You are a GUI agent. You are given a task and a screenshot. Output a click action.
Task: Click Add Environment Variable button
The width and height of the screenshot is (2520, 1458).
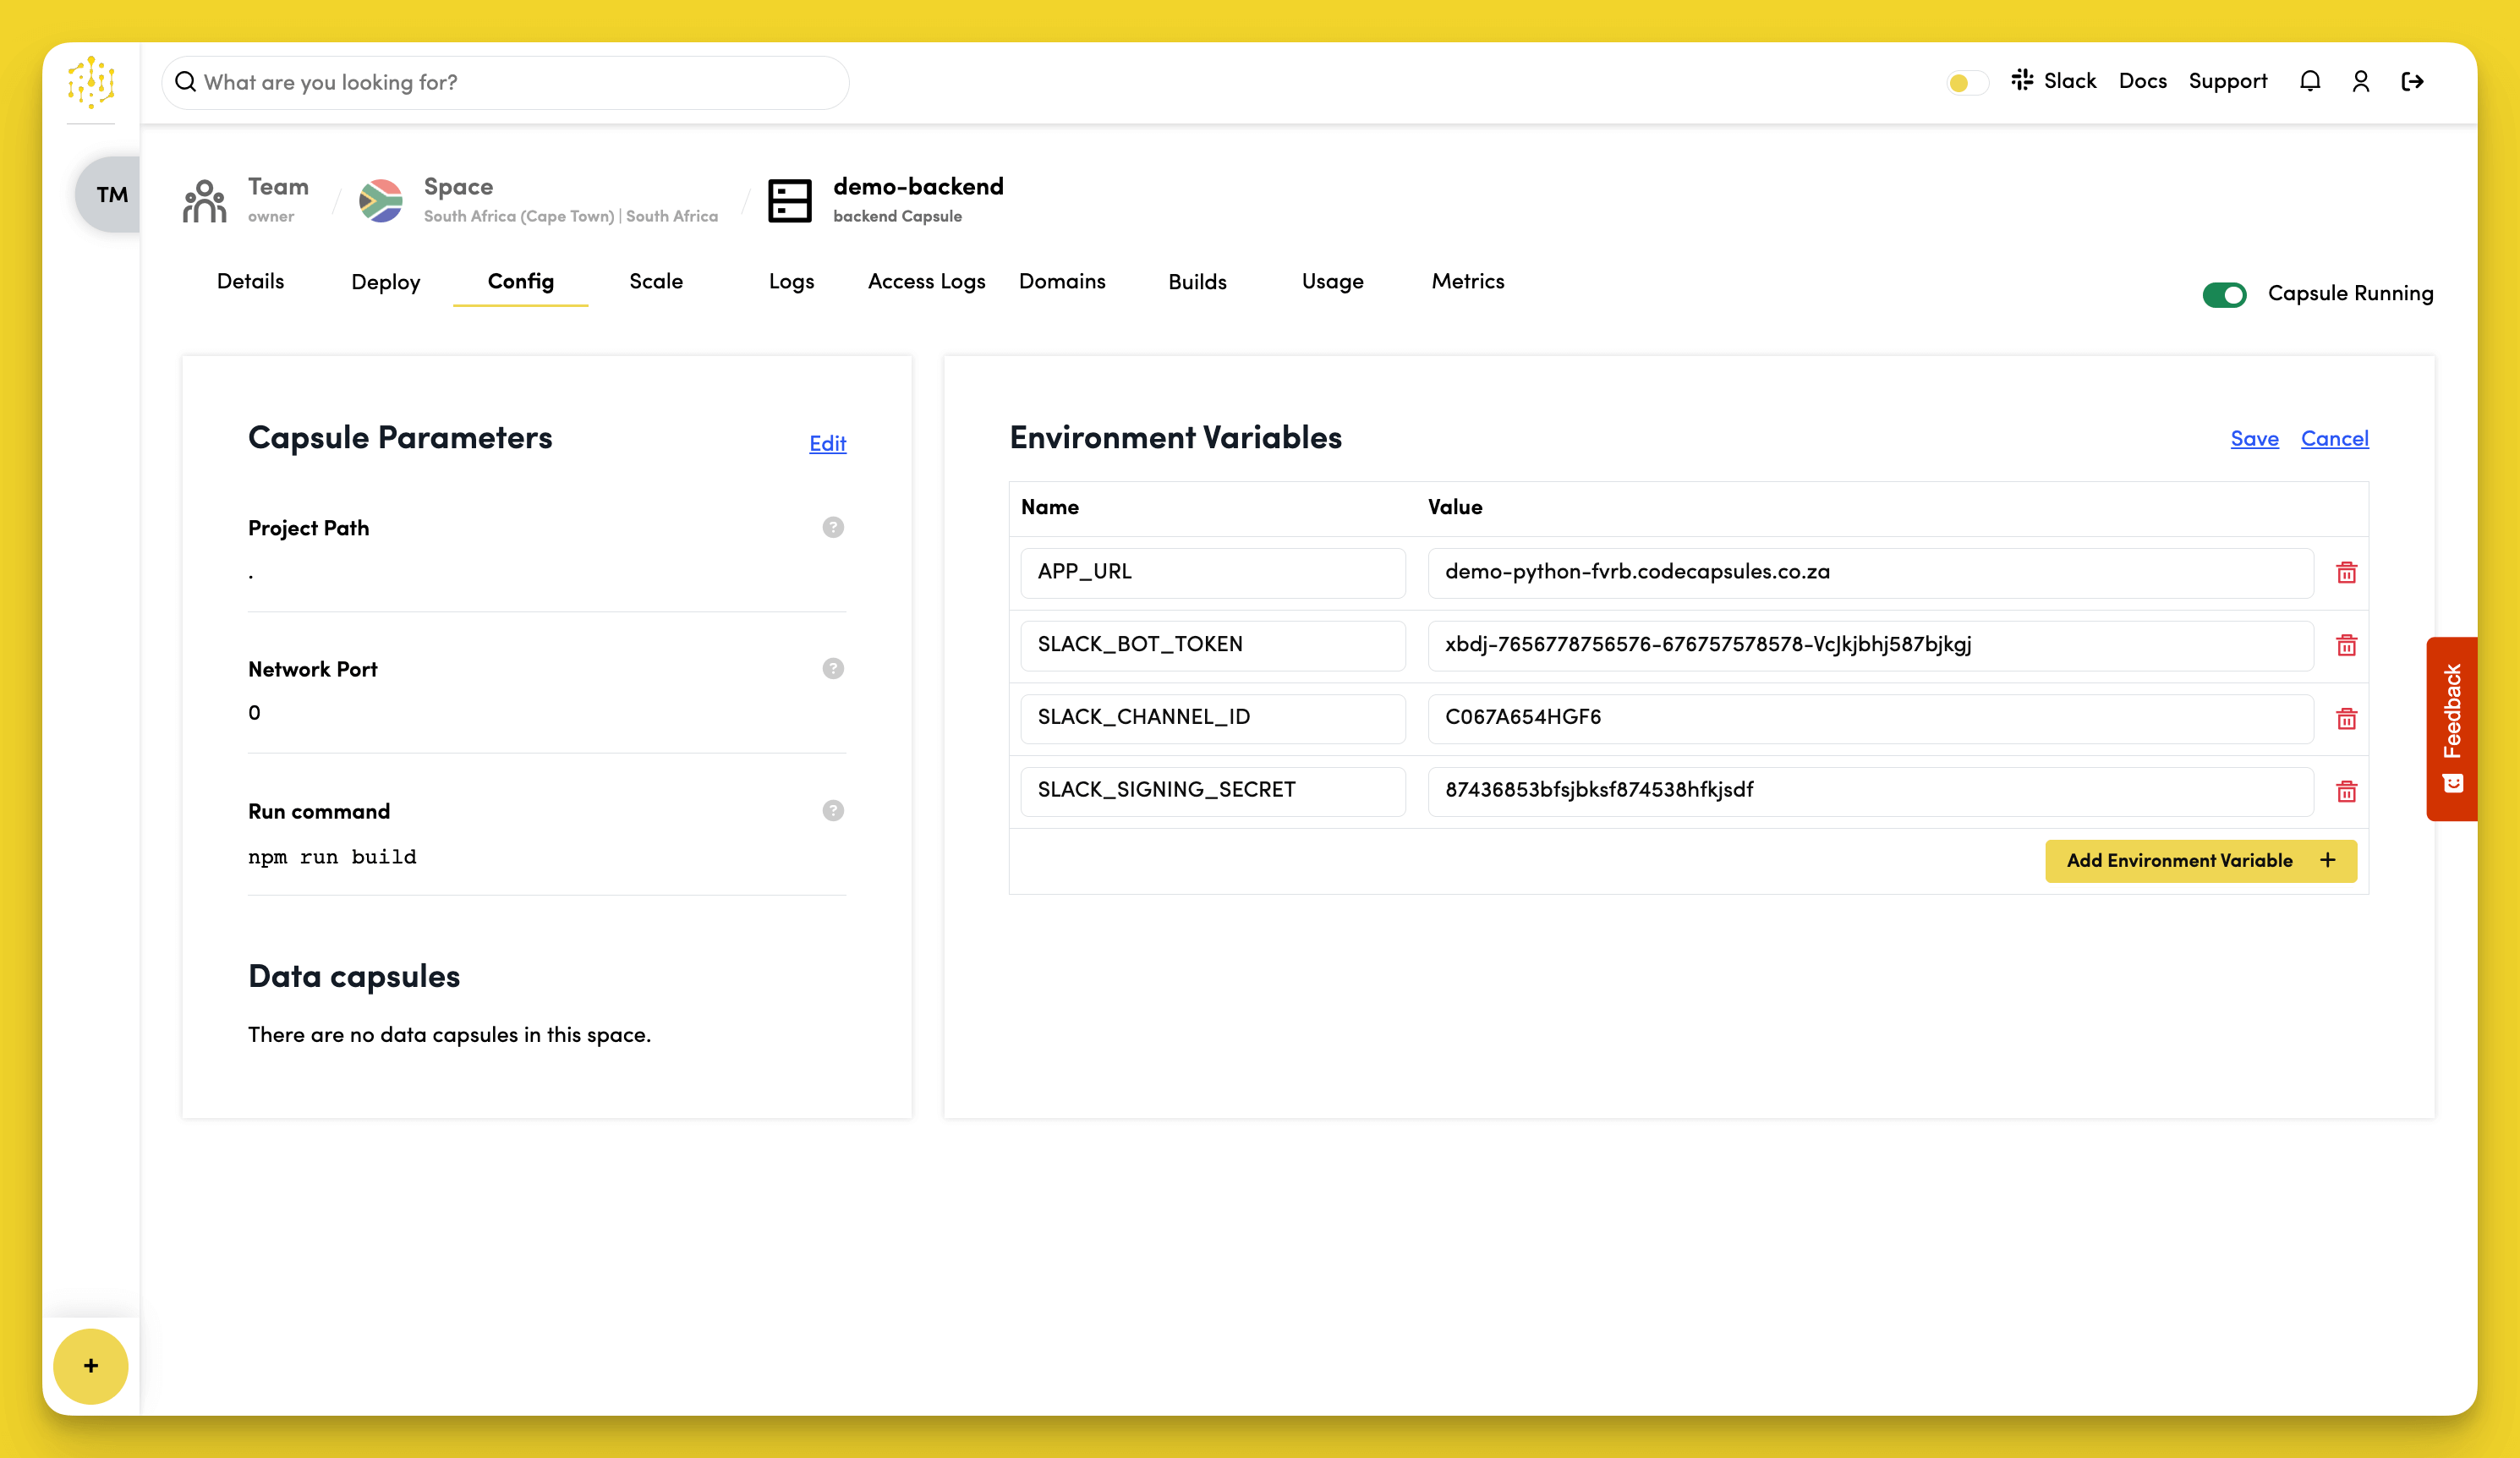coord(2200,860)
